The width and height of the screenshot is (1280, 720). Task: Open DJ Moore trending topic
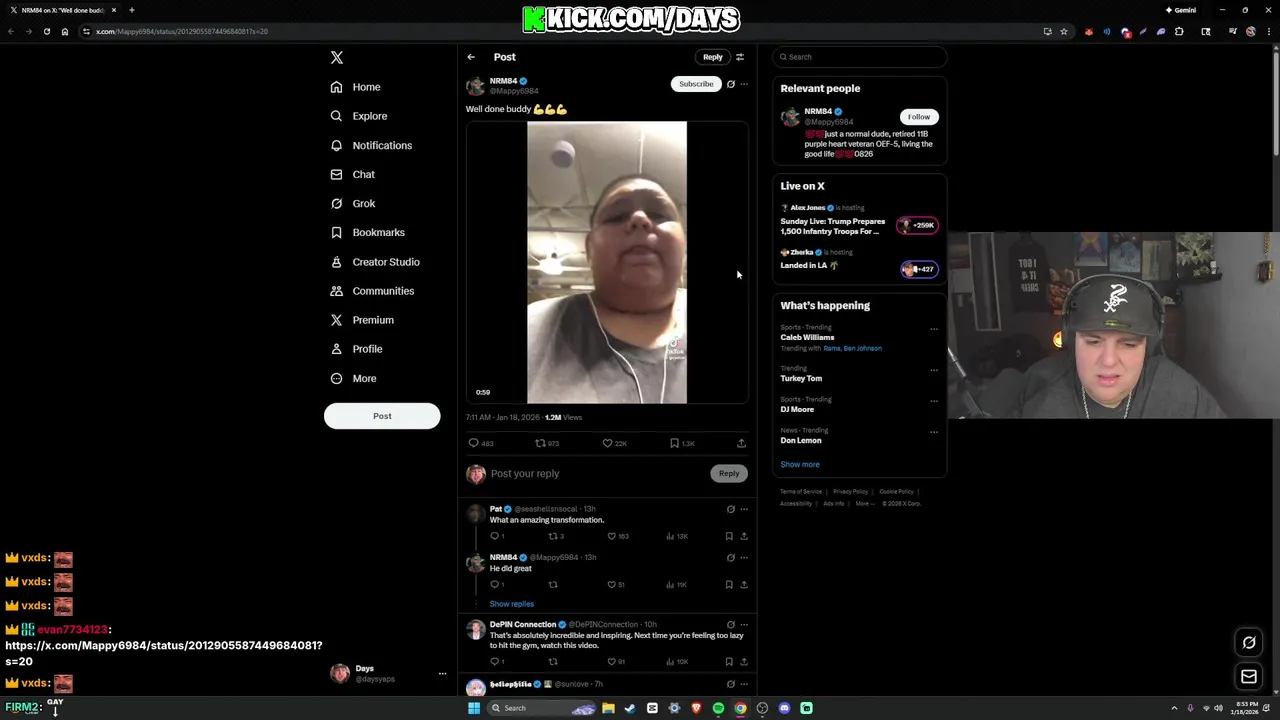[797, 409]
